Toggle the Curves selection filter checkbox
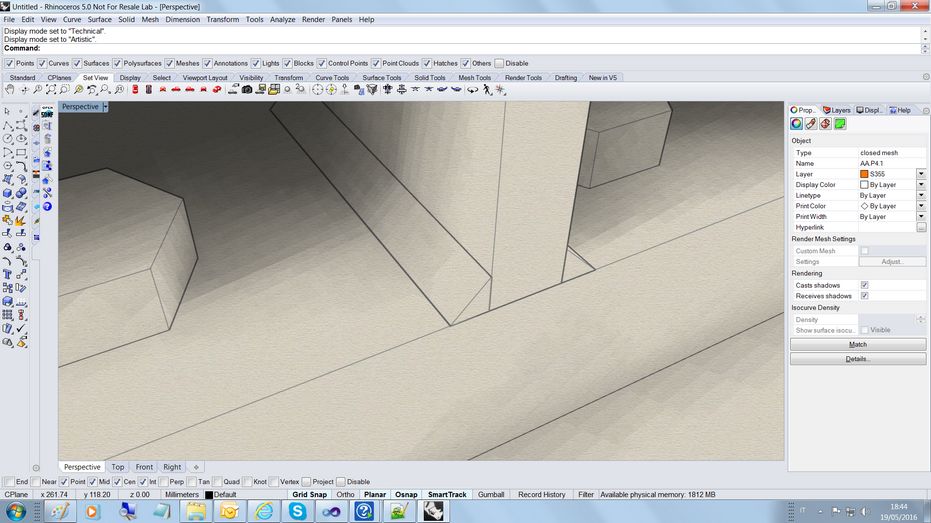 (42, 64)
